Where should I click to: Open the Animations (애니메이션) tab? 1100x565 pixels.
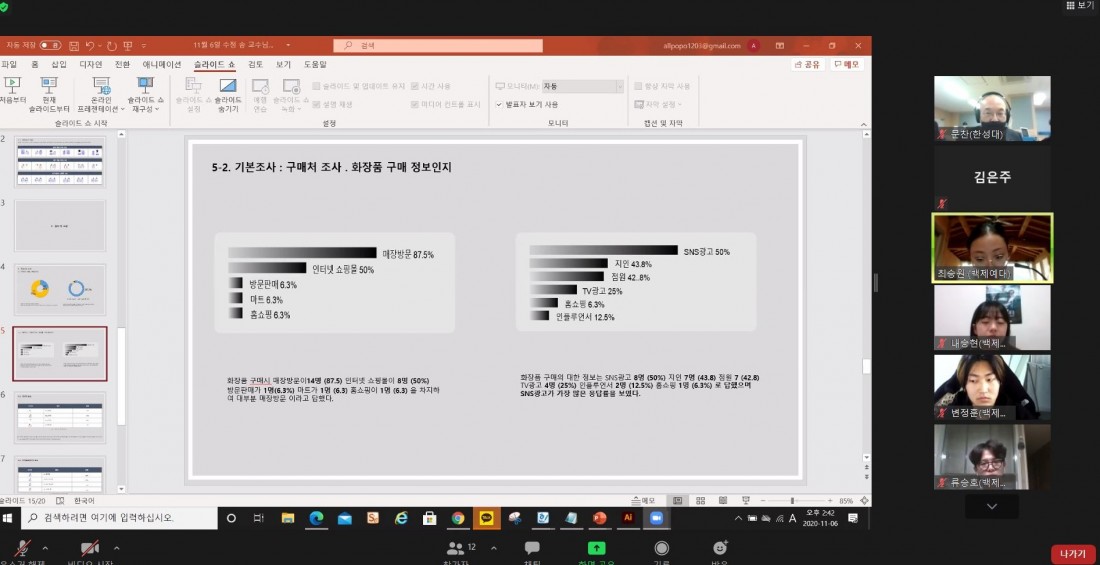point(162,65)
